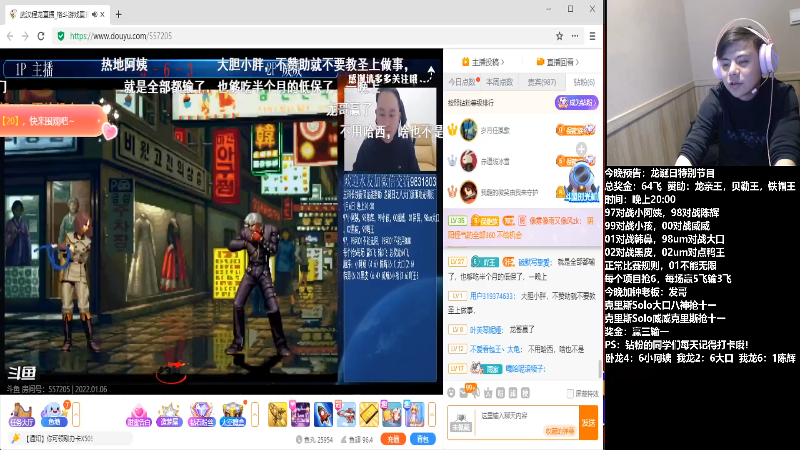Expand the task panel arrow beside 鱼塘
This screenshot has height=450, width=800.
(76, 414)
